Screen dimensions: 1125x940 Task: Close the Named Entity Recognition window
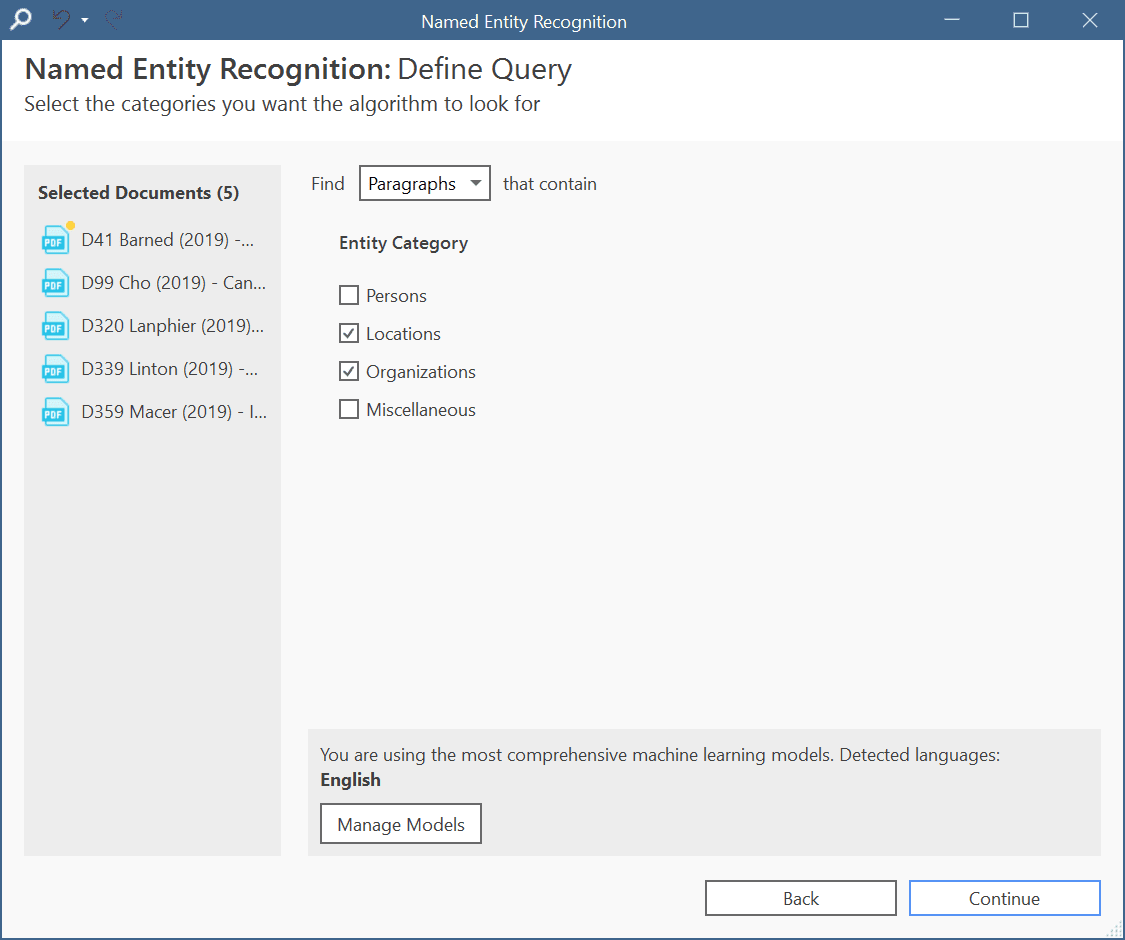pyautogui.click(x=1090, y=20)
